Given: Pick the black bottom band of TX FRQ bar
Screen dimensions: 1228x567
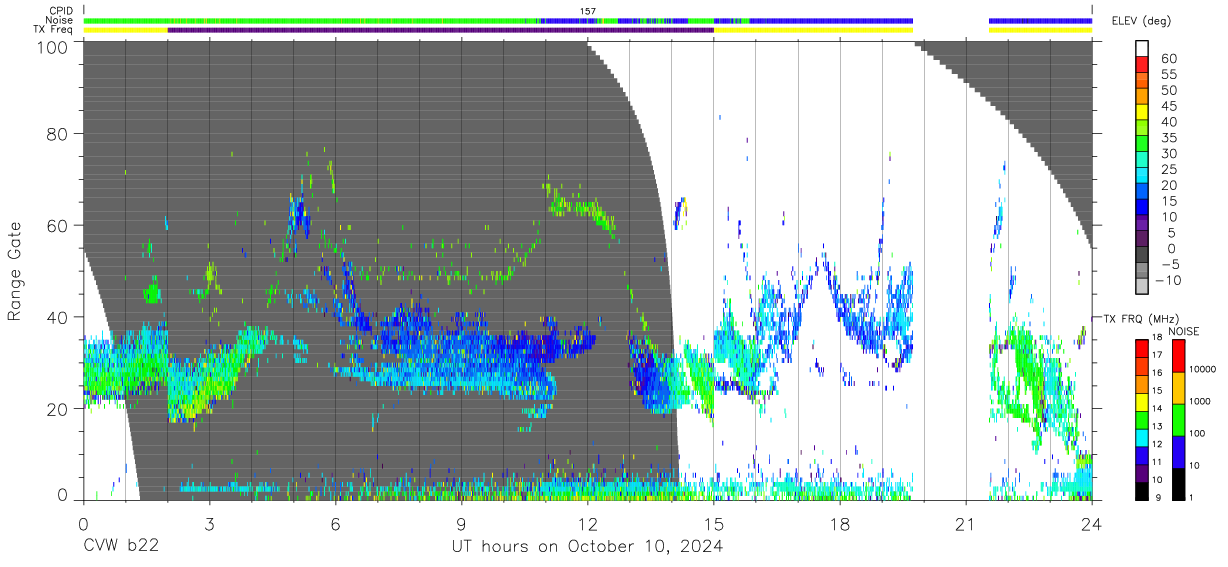Looking at the screenshot, I should pyautogui.click(x=1141, y=489).
